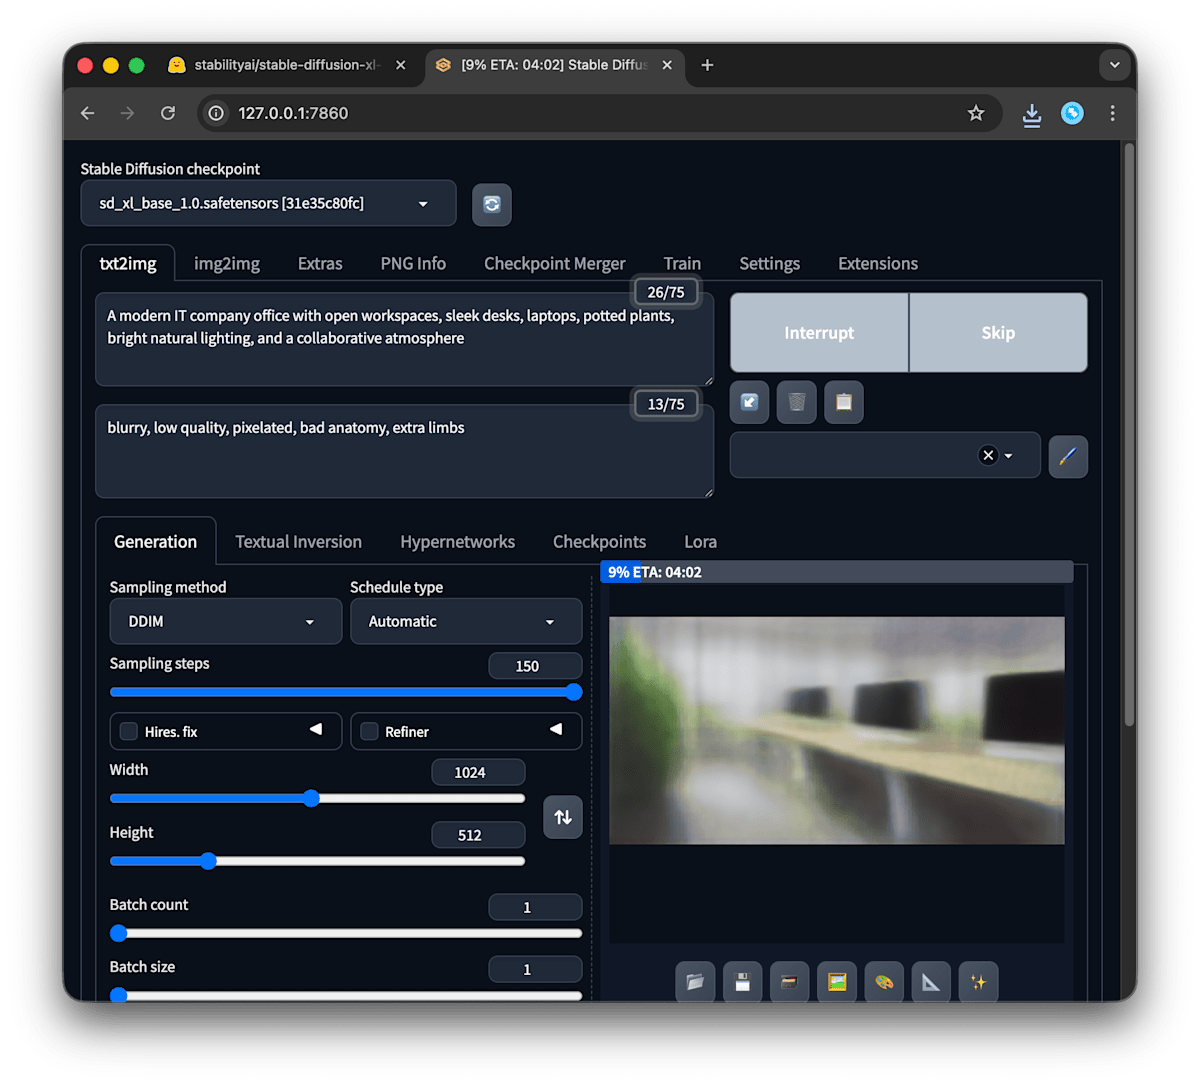The height and width of the screenshot is (1085, 1200).
Task: Select the Hypernetworks tab
Action: click(x=457, y=542)
